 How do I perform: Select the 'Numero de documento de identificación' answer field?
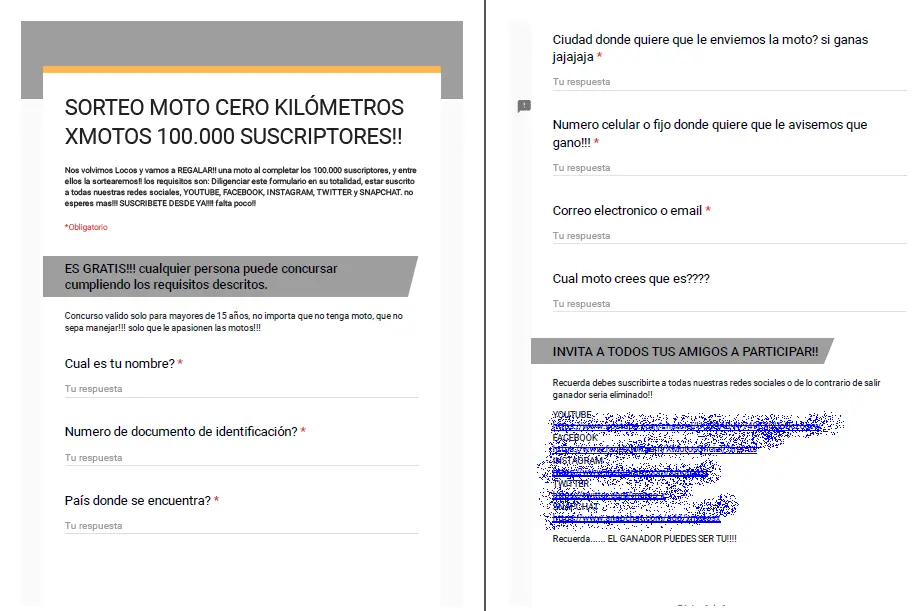242,458
